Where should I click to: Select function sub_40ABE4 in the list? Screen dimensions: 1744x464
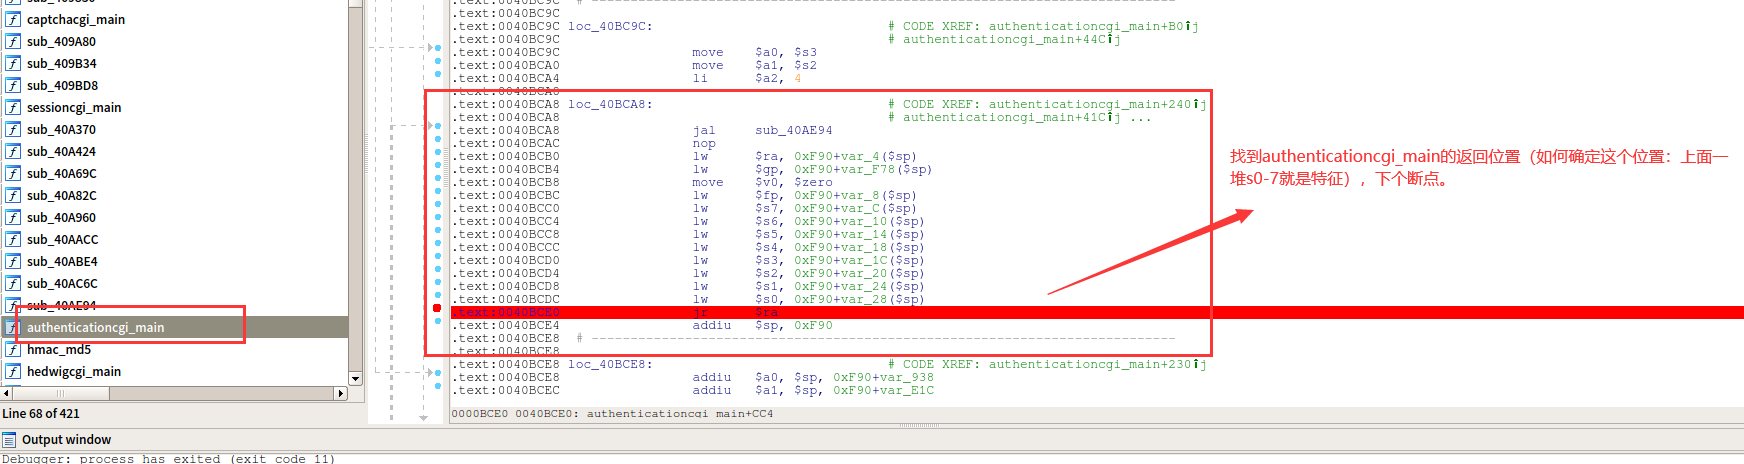point(62,261)
